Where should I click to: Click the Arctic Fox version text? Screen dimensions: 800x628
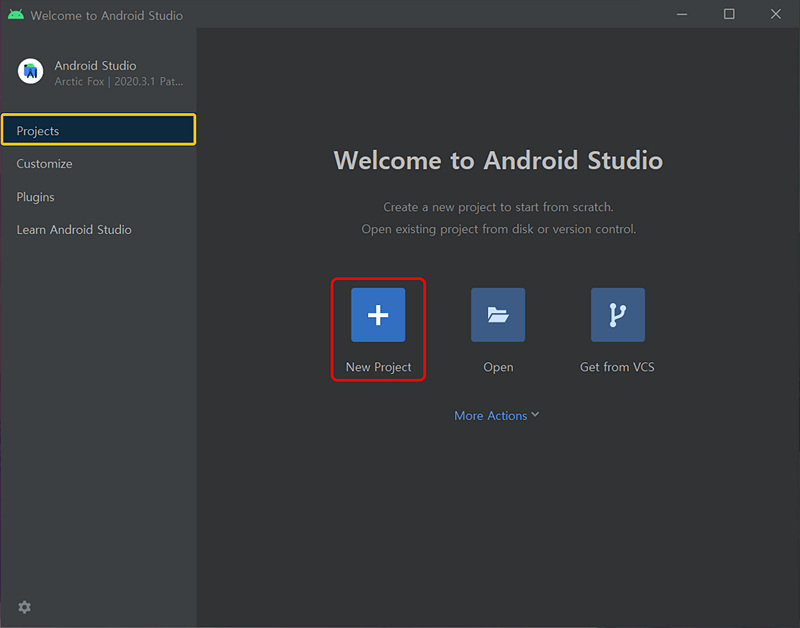click(119, 82)
